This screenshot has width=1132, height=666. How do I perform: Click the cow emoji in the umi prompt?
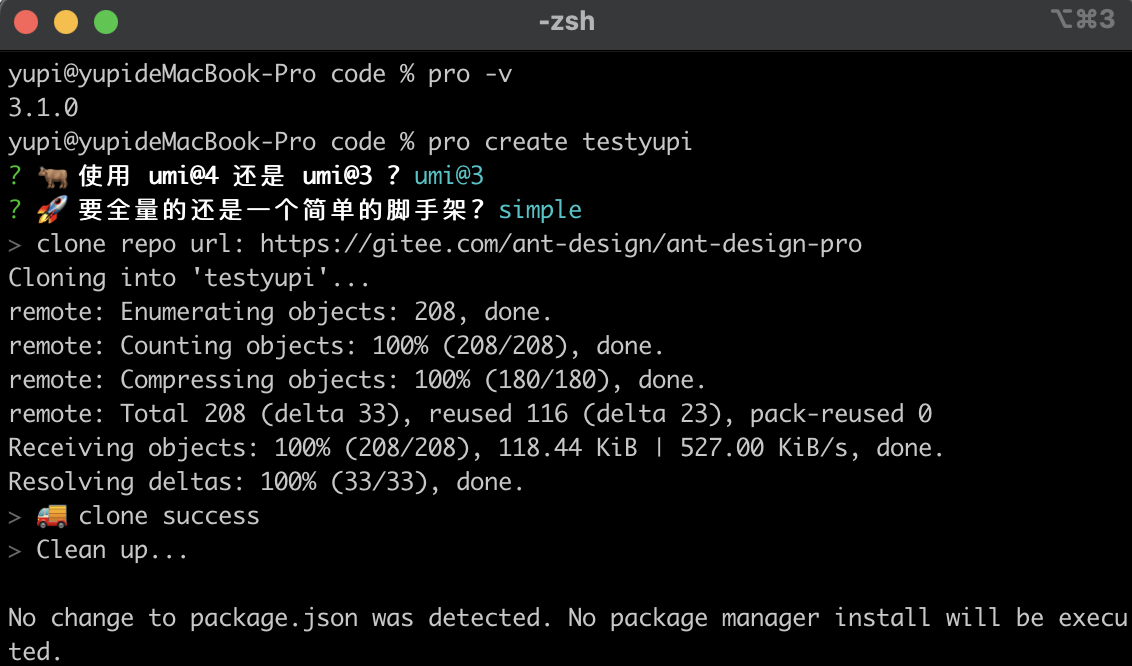tap(52, 176)
